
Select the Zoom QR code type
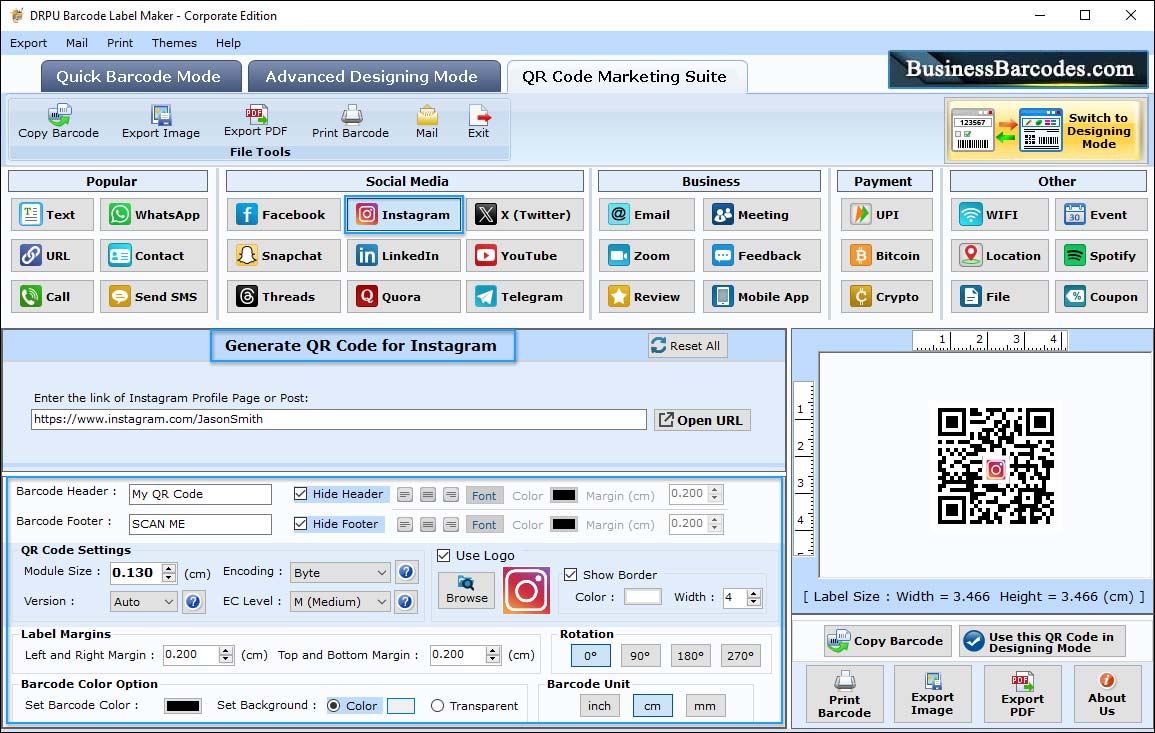coord(647,256)
